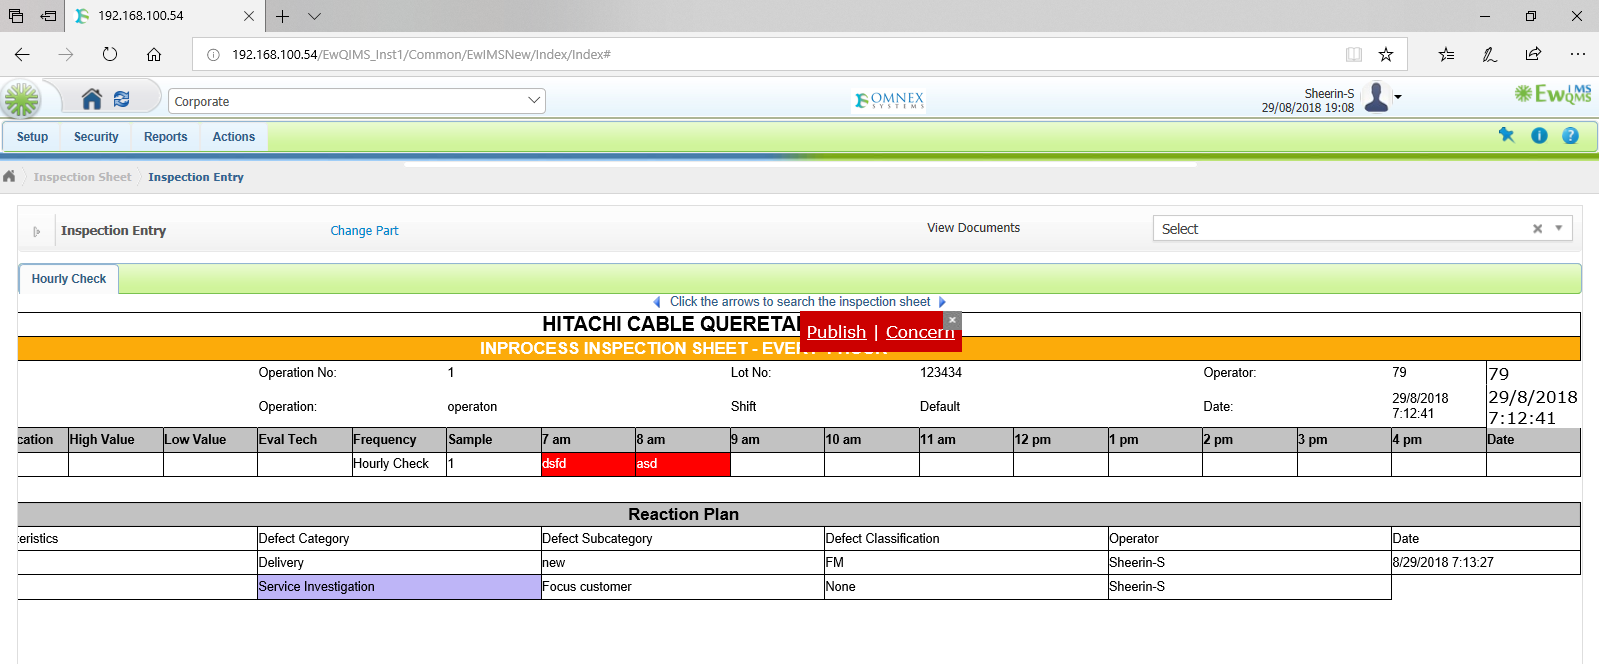Click browser share icon
The image size is (1599, 664).
point(1534,54)
